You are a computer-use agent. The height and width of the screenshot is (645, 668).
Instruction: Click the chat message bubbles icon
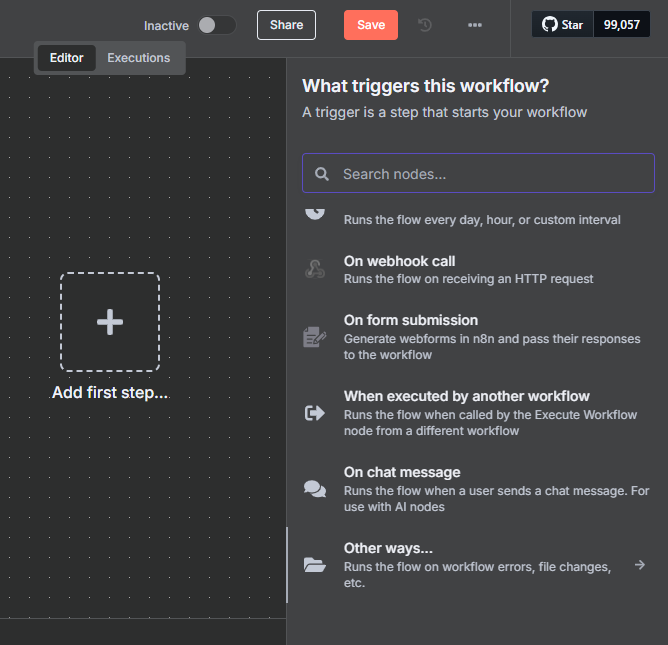click(315, 489)
